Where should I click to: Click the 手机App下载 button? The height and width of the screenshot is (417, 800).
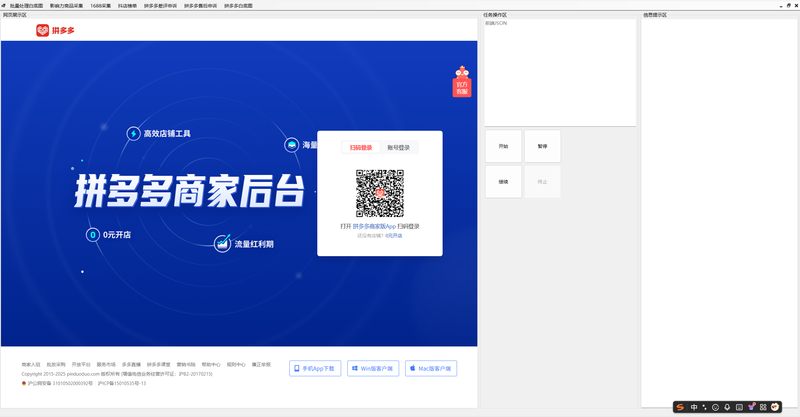click(x=315, y=369)
